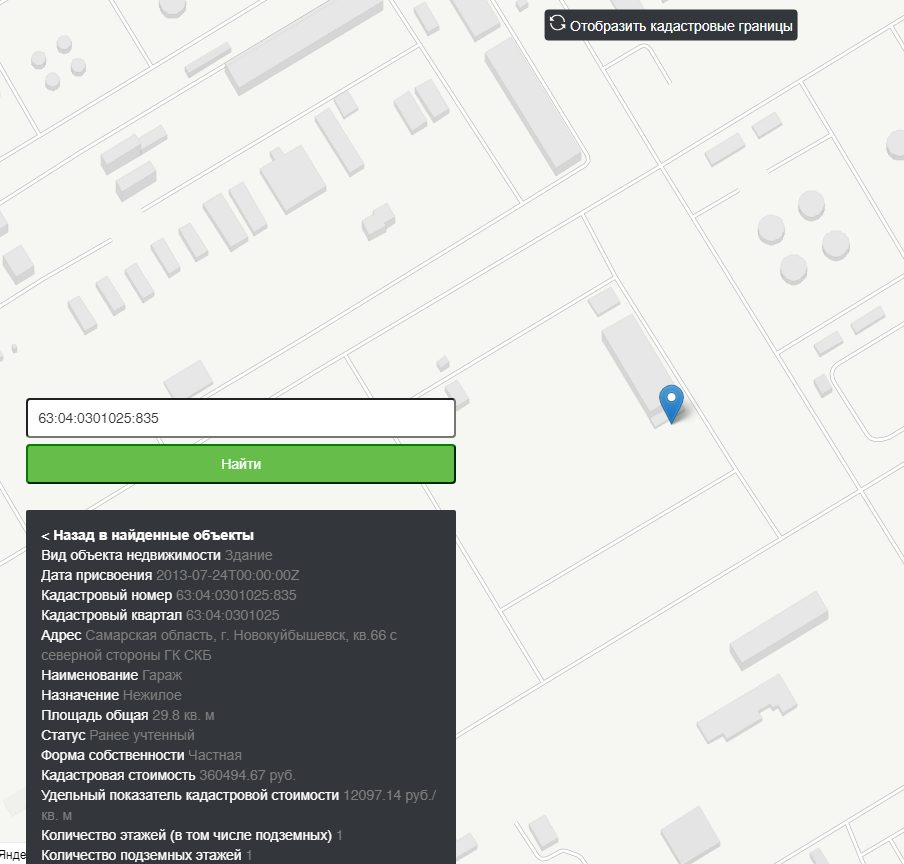Select the date value '2013-07-24T00:00:00Z'

coord(228,575)
